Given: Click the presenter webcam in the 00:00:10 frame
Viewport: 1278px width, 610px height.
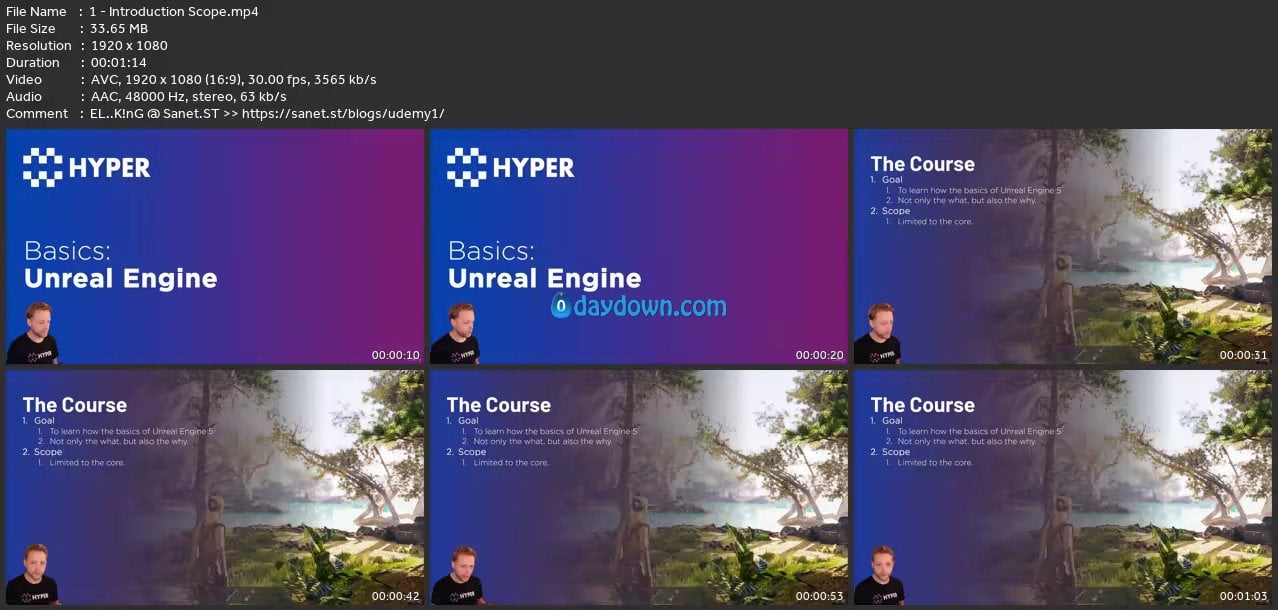Looking at the screenshot, I should click(33, 333).
